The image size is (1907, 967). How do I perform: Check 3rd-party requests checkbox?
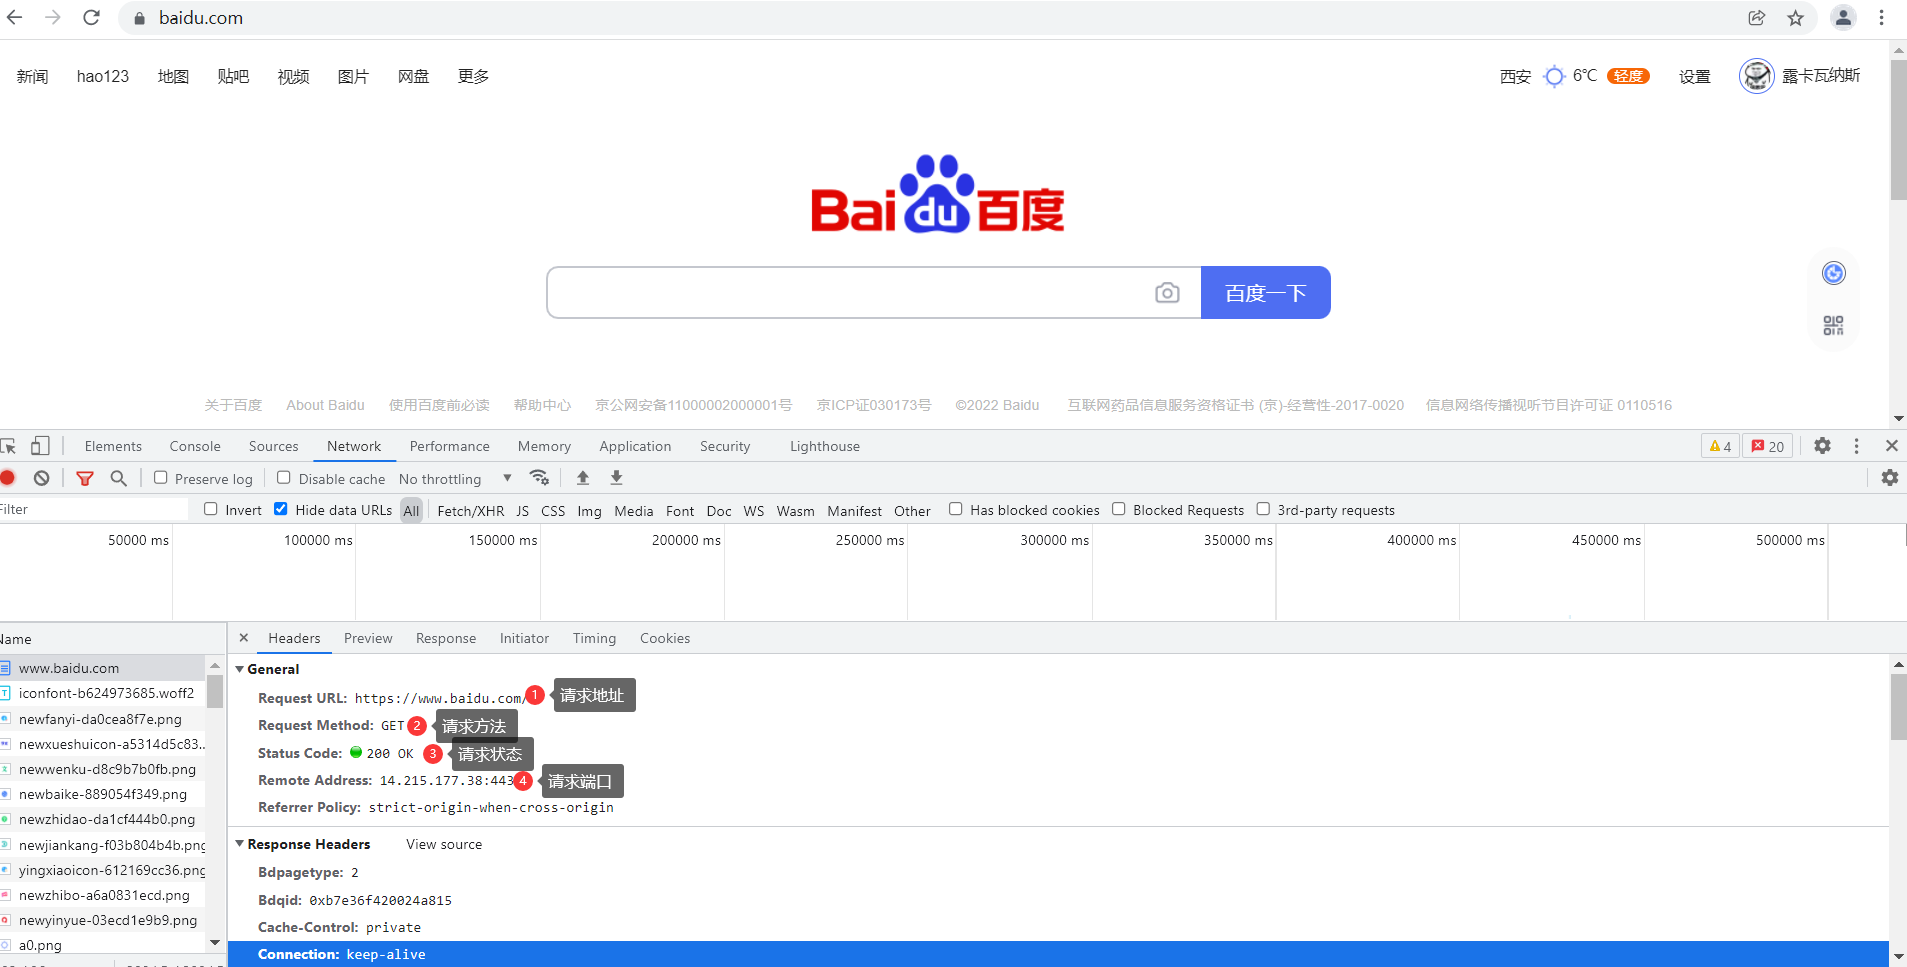point(1263,509)
